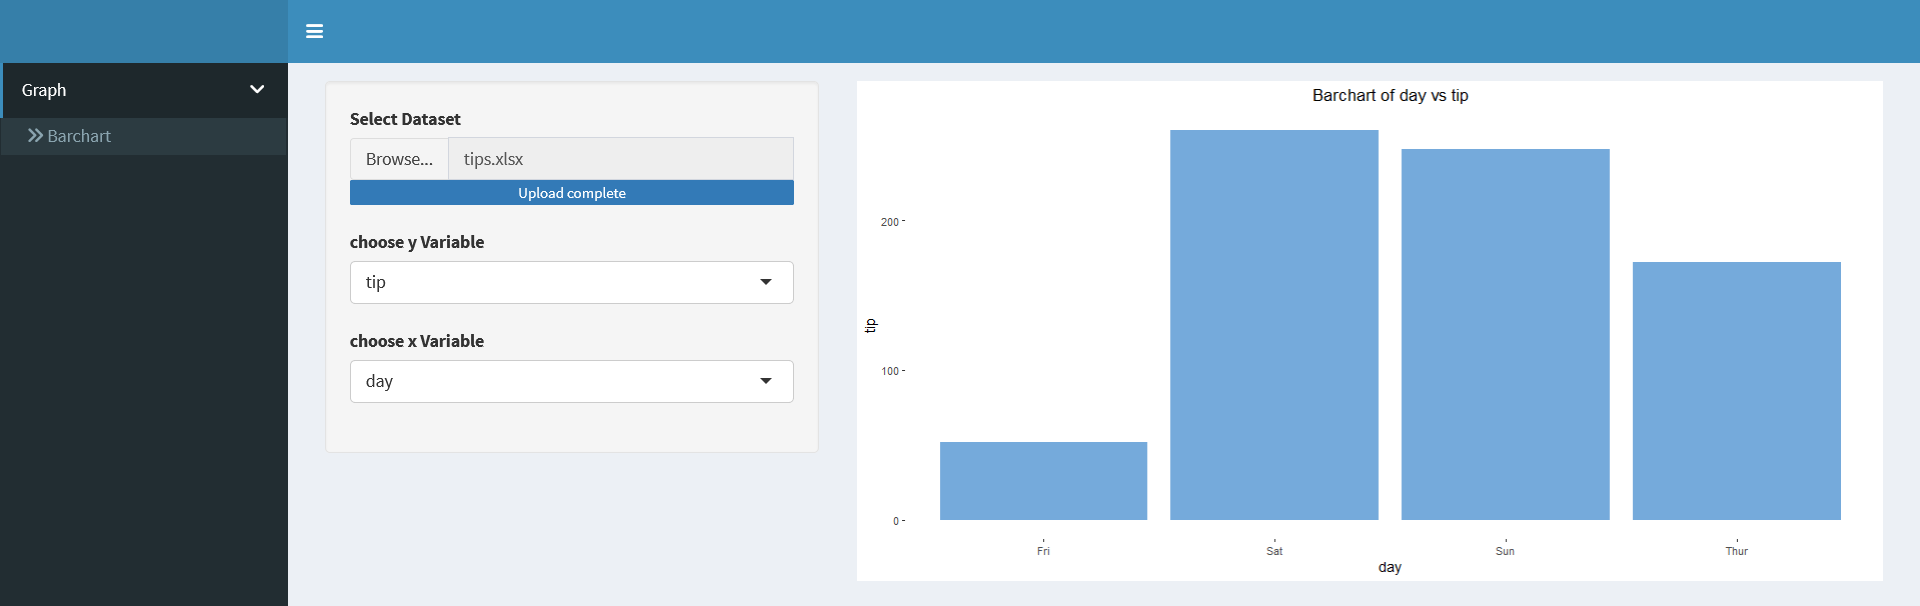Click the Thur bar in the chart
The width and height of the screenshot is (1920, 606).
click(1736, 391)
